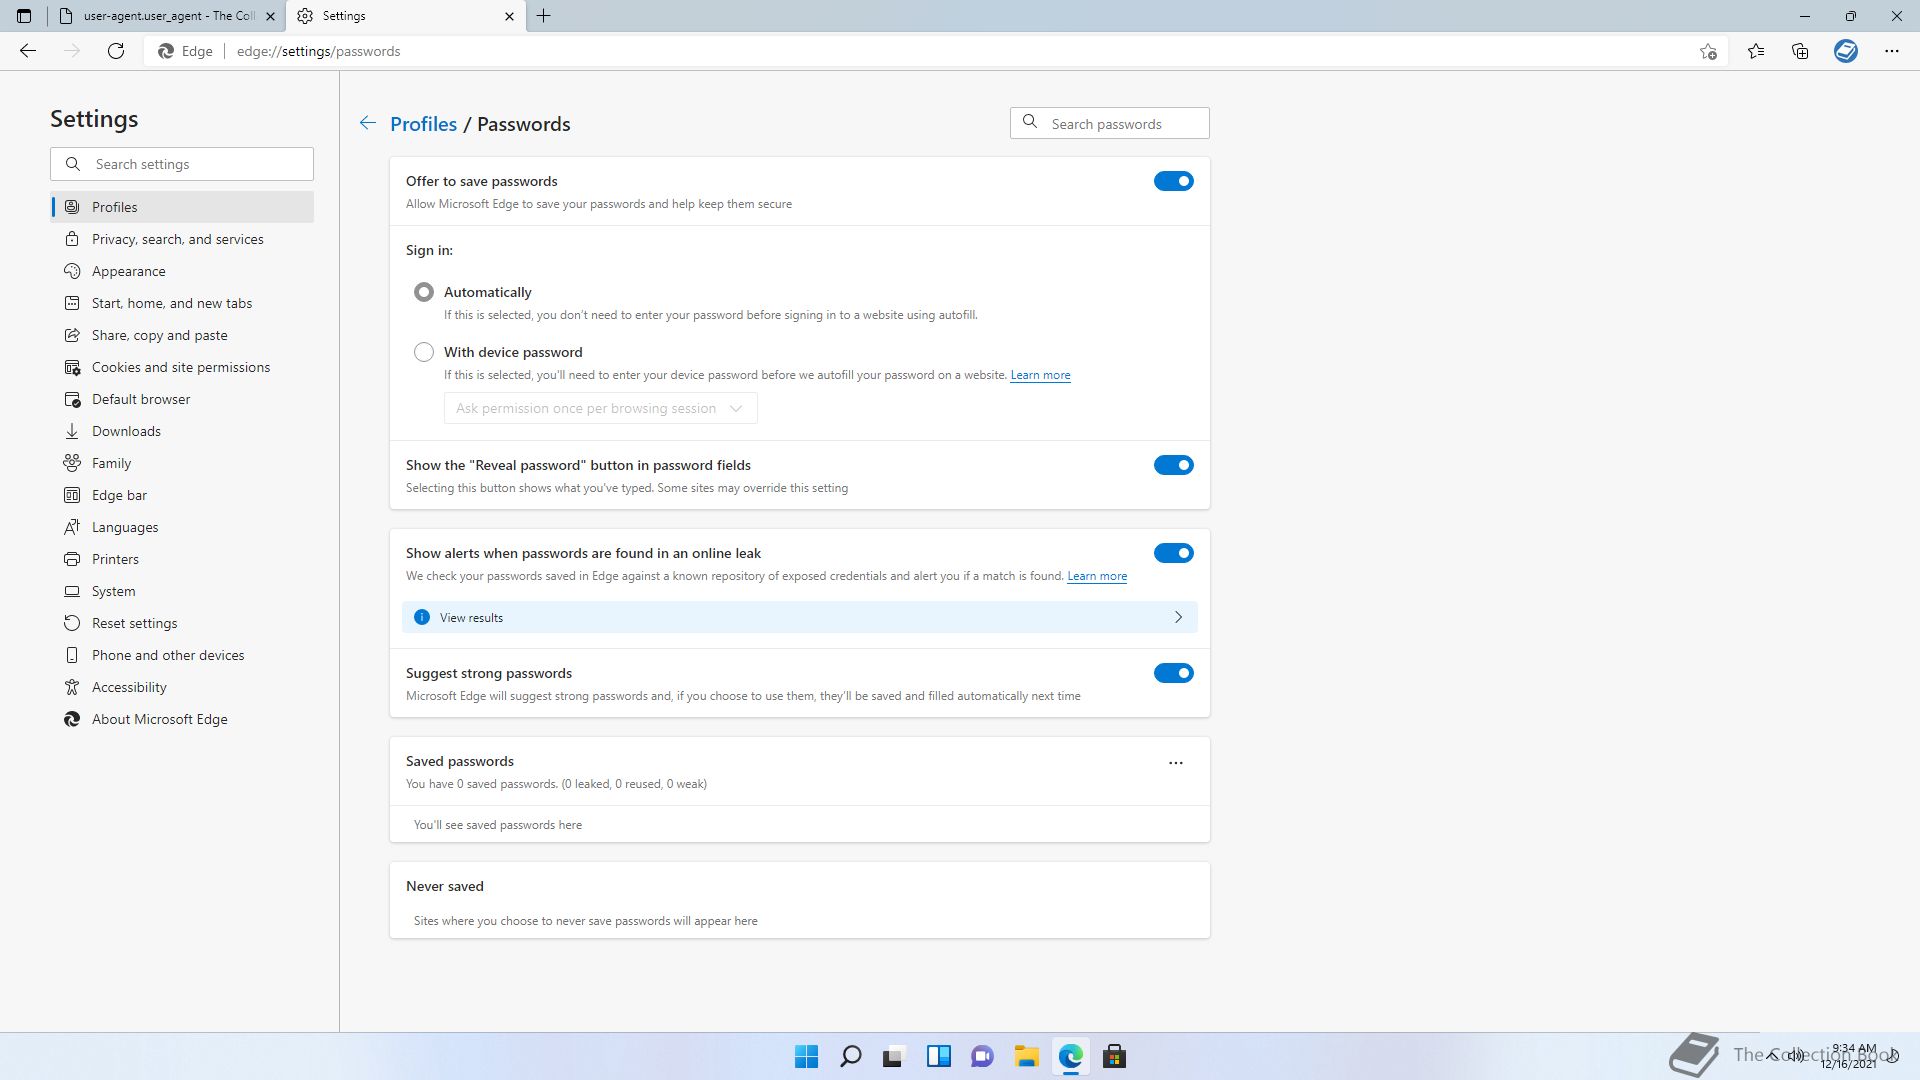Open System settings section
The height and width of the screenshot is (1080, 1920).
[182, 591]
